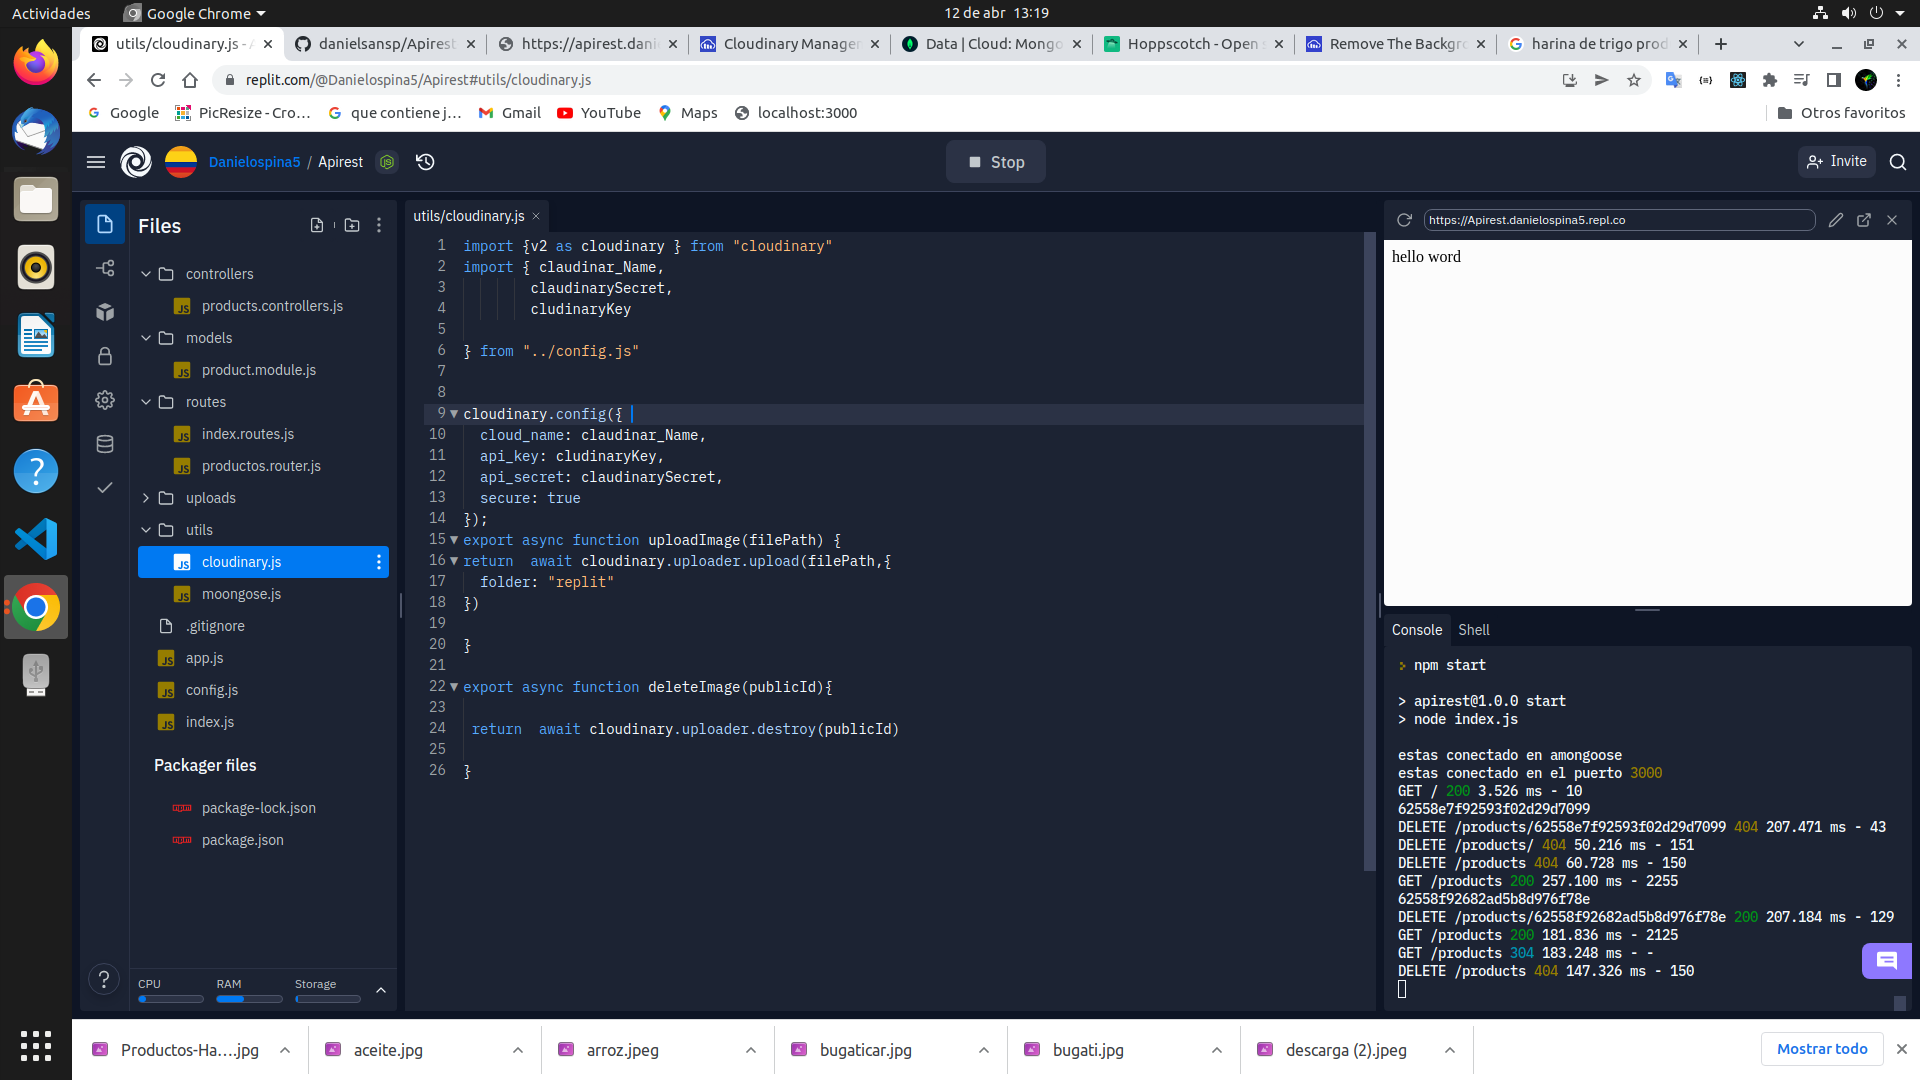
Task: Create a new file in the Files panel
Action: tap(317, 225)
